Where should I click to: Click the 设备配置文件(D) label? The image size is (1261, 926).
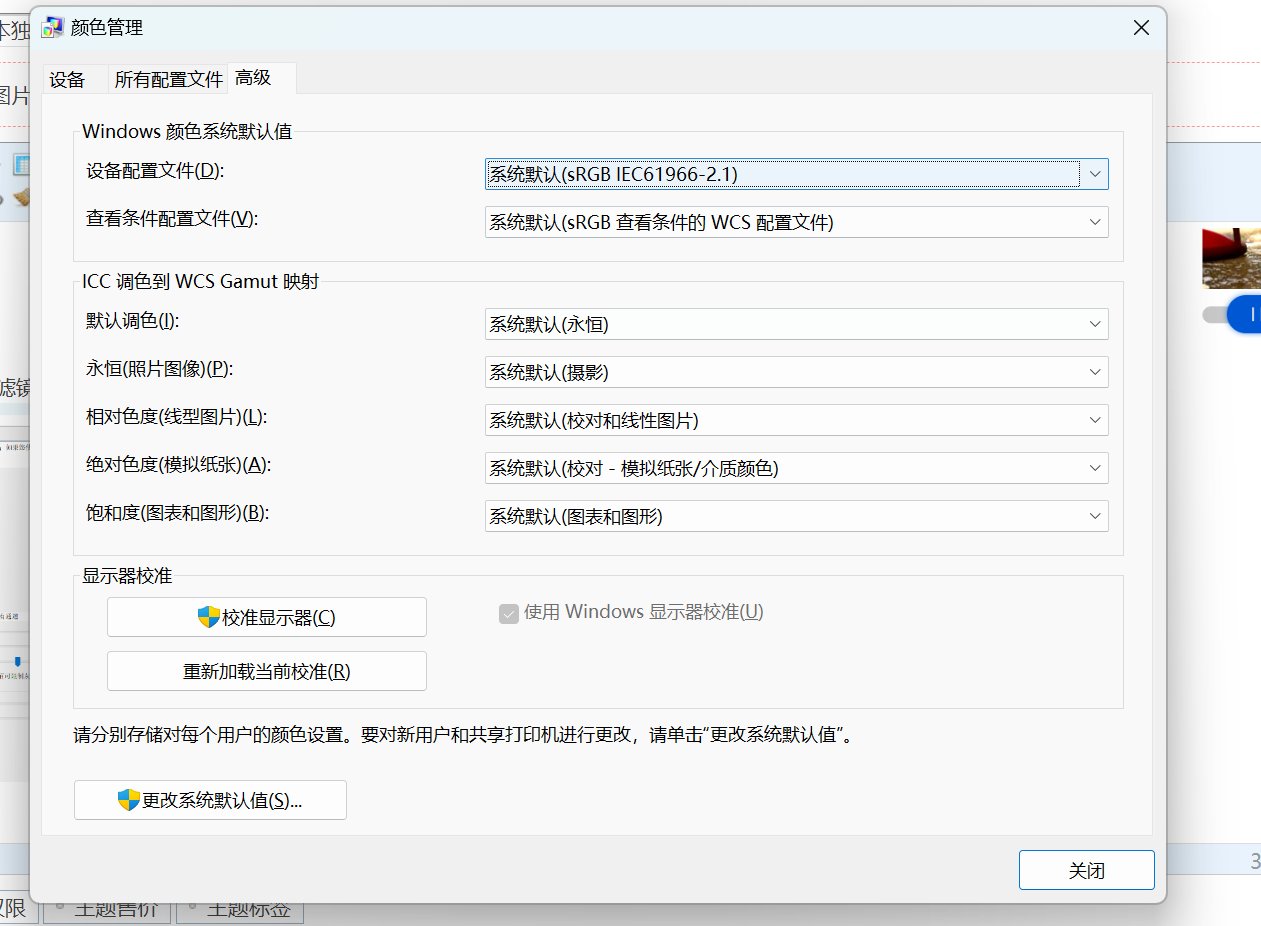click(x=156, y=171)
